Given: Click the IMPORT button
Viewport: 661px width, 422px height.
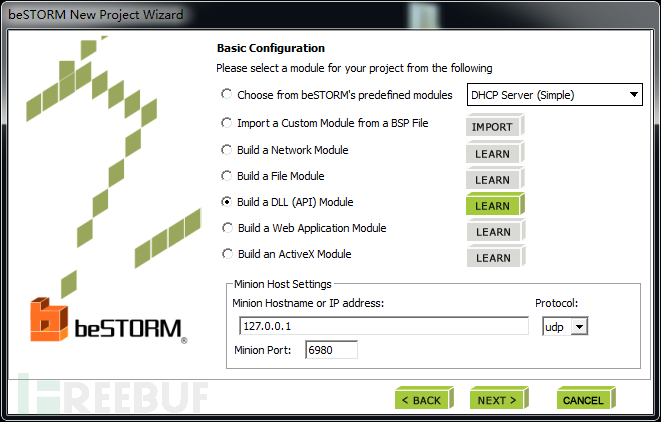Looking at the screenshot, I should click(495, 125).
